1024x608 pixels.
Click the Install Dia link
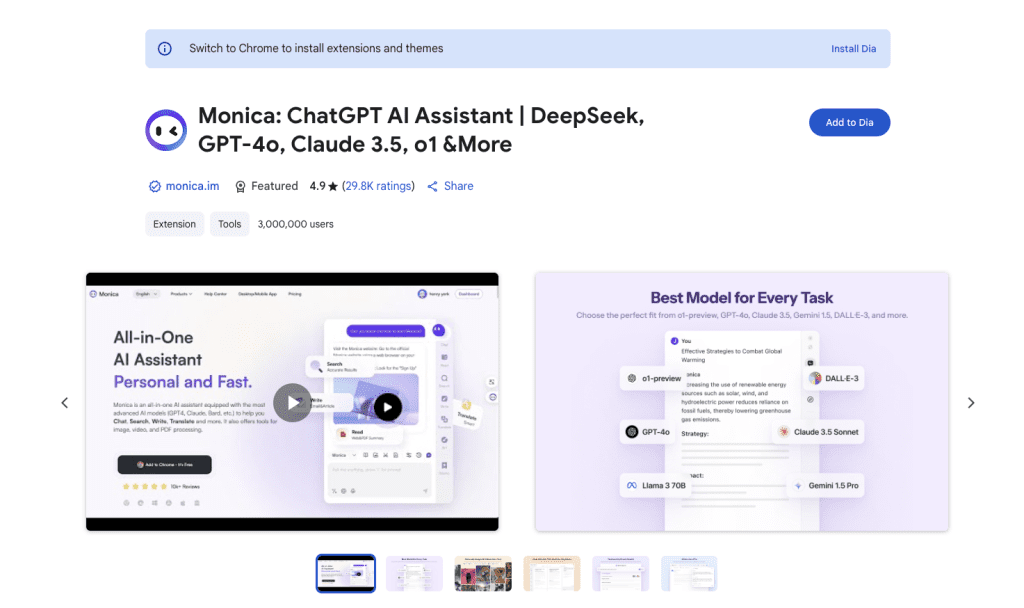pyautogui.click(x=853, y=48)
